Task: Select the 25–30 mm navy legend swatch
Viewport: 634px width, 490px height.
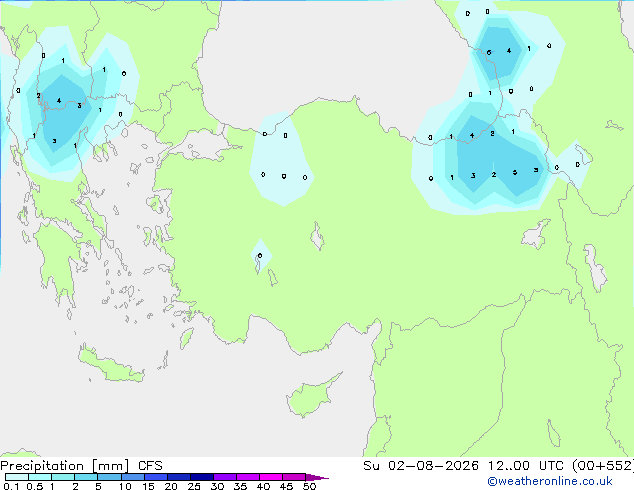Action: click(202, 477)
